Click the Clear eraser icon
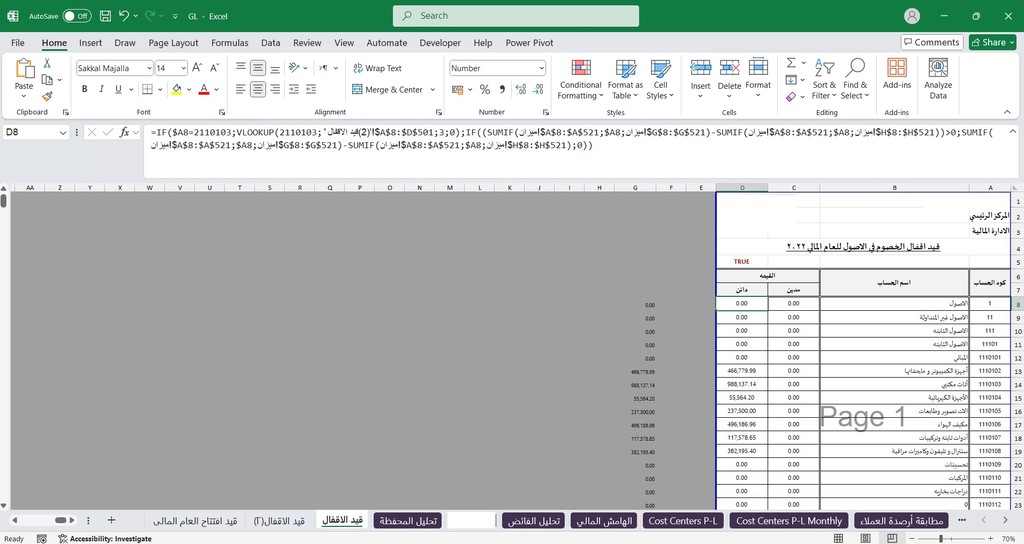This screenshot has height=544, width=1024. coord(791,97)
